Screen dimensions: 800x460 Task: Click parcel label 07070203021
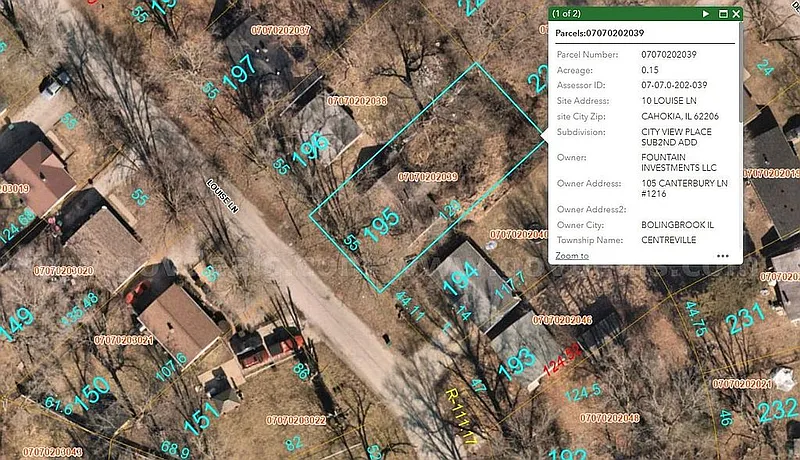(x=124, y=340)
